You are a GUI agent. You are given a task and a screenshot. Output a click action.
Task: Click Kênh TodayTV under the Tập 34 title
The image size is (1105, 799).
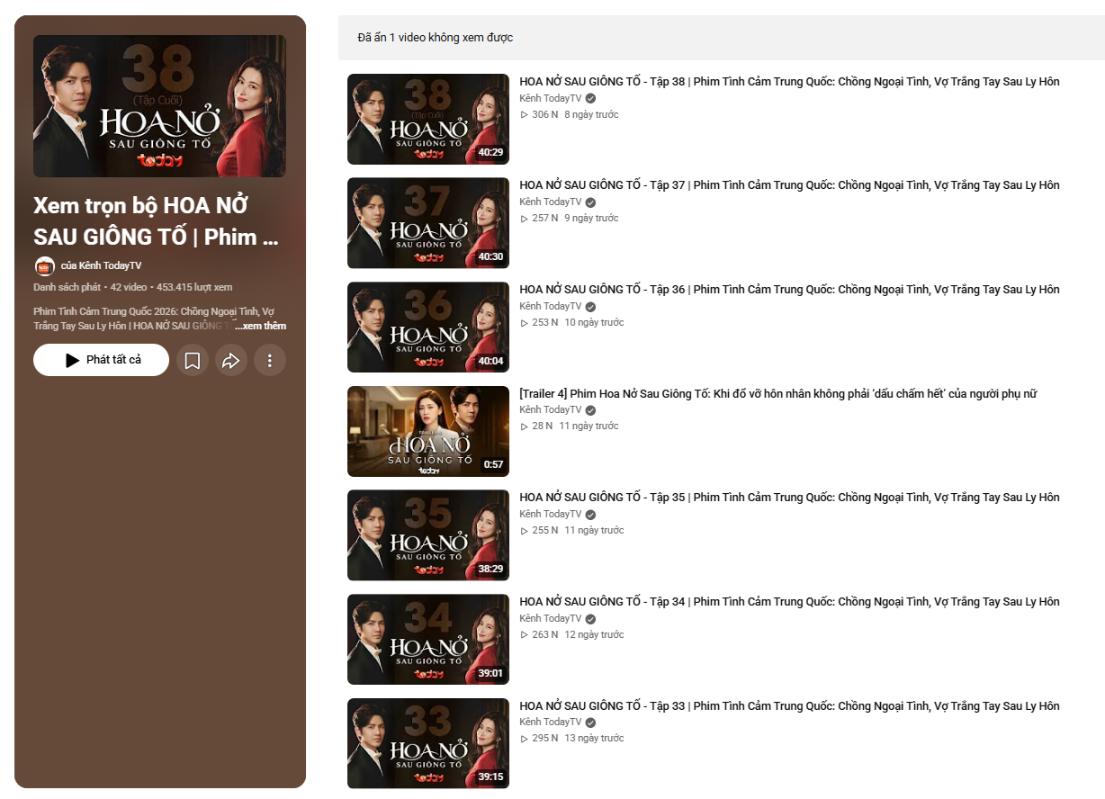pyautogui.click(x=550, y=619)
